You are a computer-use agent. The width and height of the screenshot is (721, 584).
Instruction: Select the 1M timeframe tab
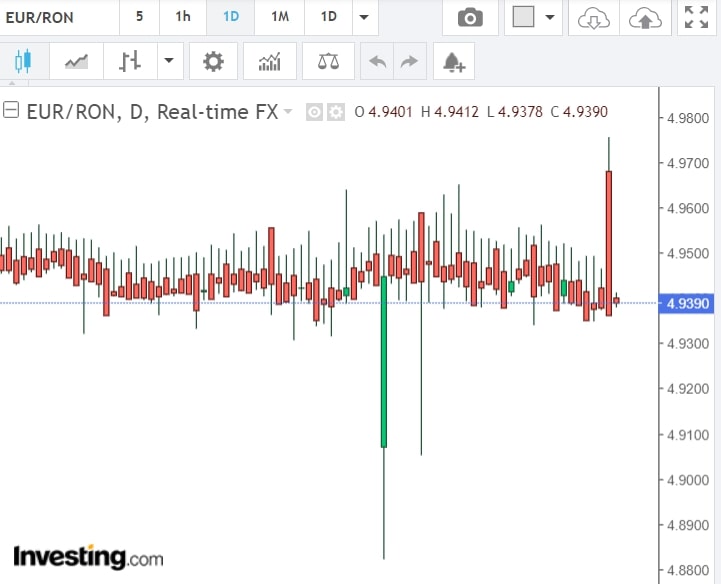point(280,18)
